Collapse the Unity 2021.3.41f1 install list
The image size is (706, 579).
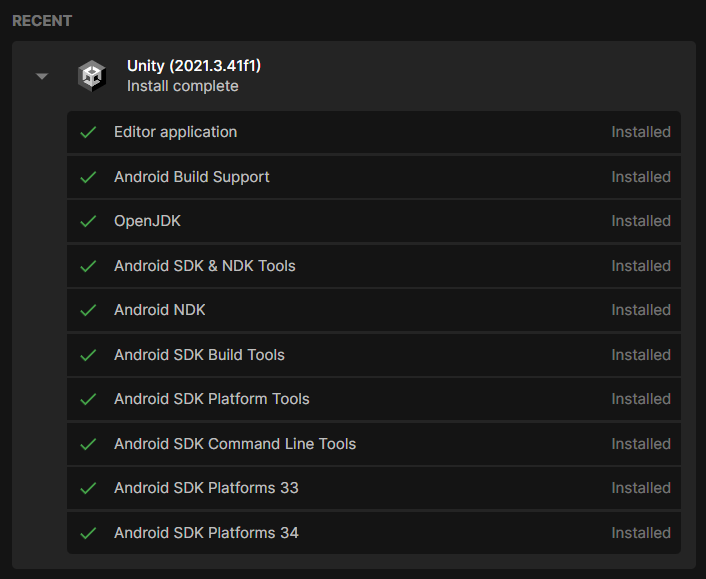coord(42,76)
